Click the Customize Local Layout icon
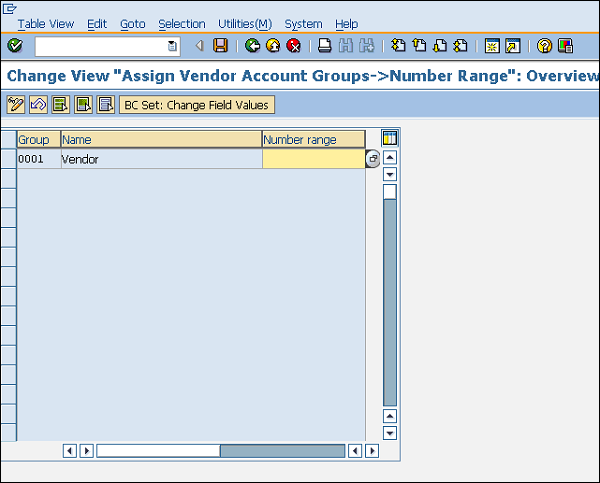This screenshot has width=600, height=483. pyautogui.click(x=565, y=46)
